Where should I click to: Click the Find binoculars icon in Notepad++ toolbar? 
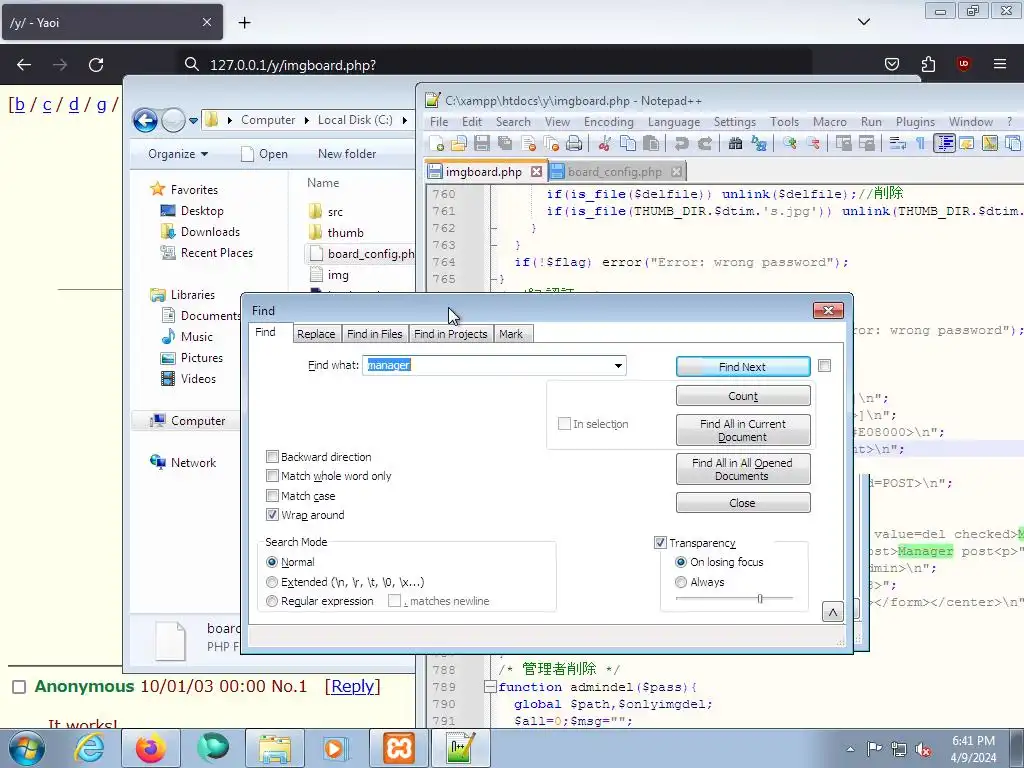735,143
